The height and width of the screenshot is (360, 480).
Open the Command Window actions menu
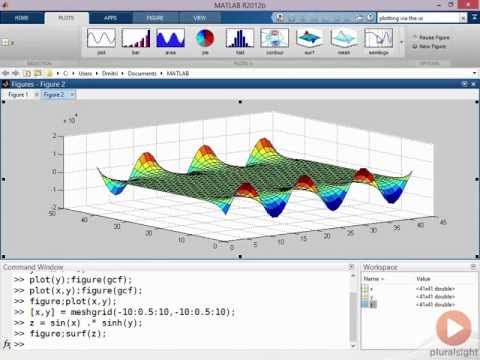pos(351,267)
